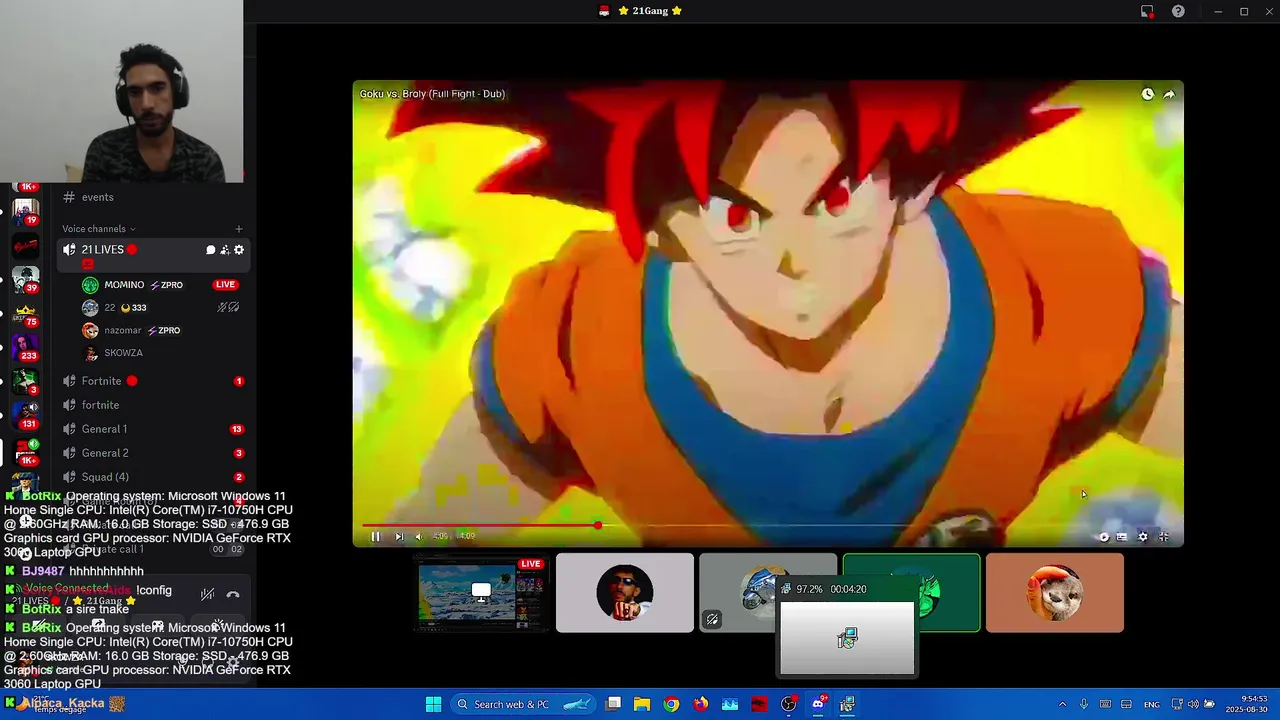
Task: Exit fullscreen in the video player
Action: pos(1164,537)
